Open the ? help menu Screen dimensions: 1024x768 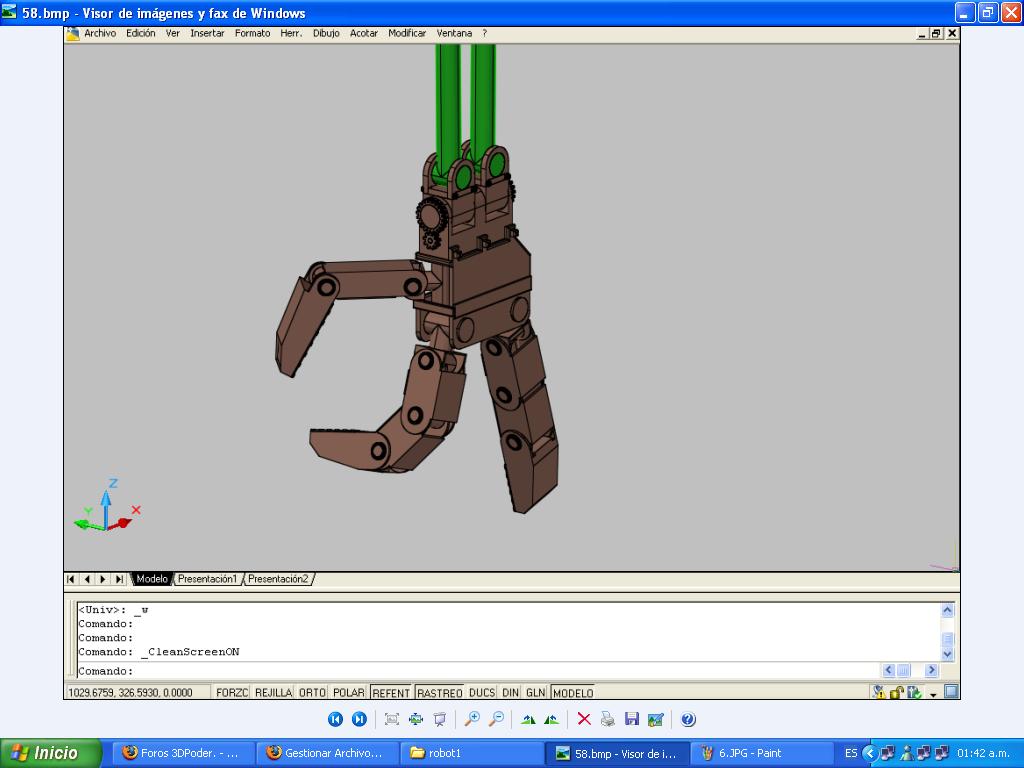click(485, 33)
